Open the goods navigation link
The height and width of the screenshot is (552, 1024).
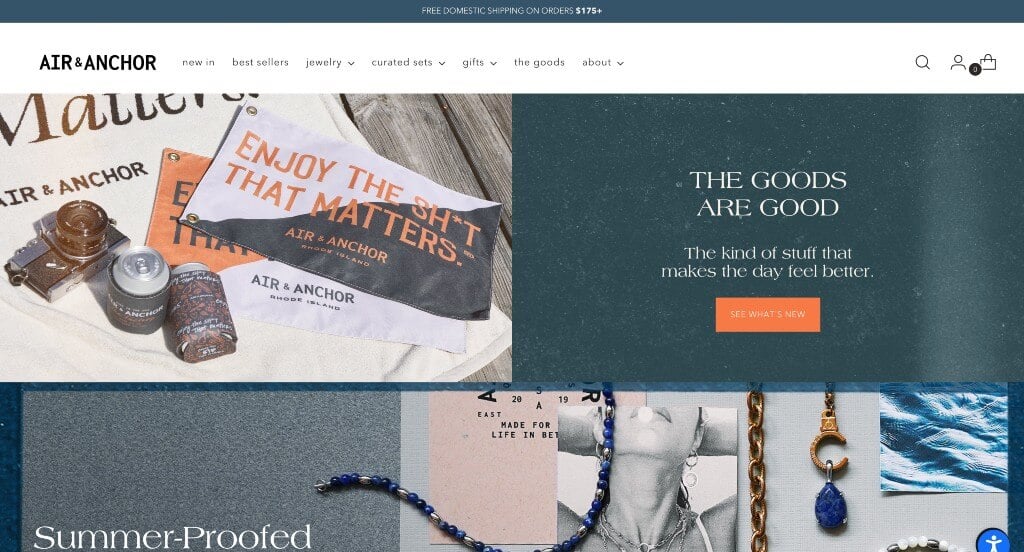(x=539, y=62)
